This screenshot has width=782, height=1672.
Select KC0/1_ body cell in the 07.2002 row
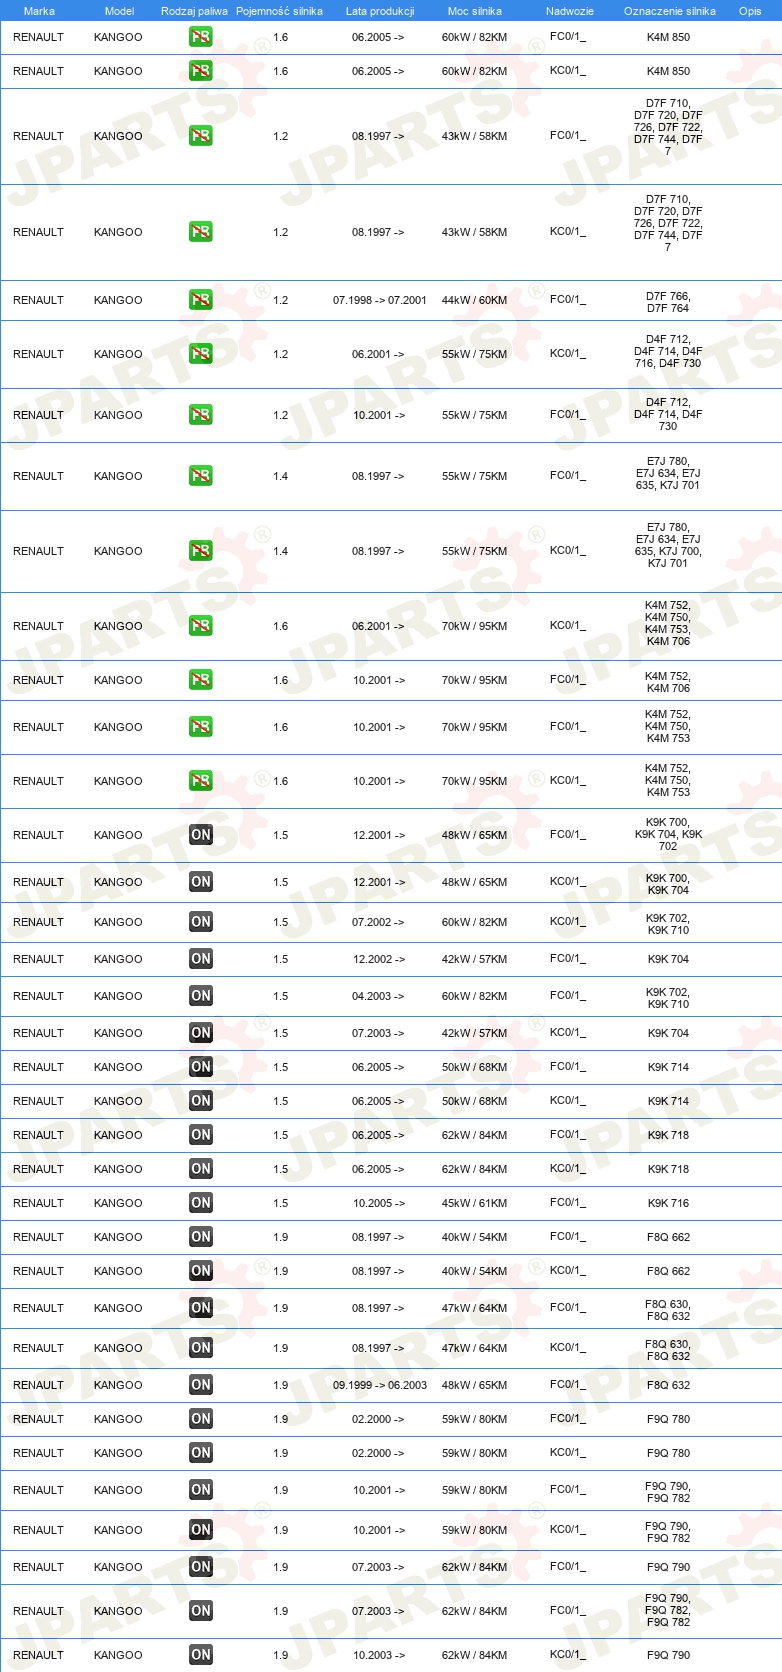568,921
